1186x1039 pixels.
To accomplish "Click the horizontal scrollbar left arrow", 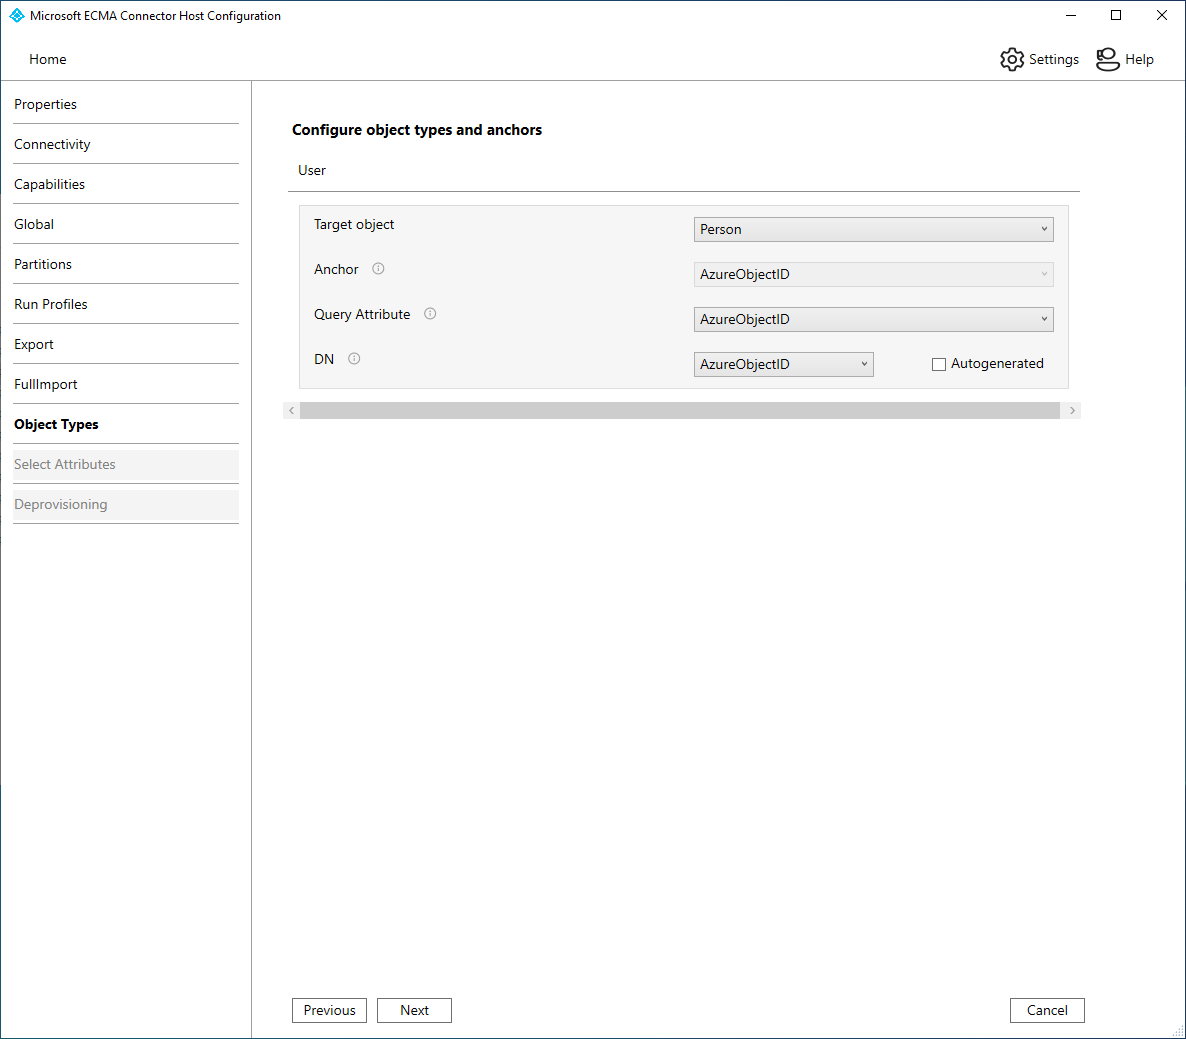I will click(291, 411).
